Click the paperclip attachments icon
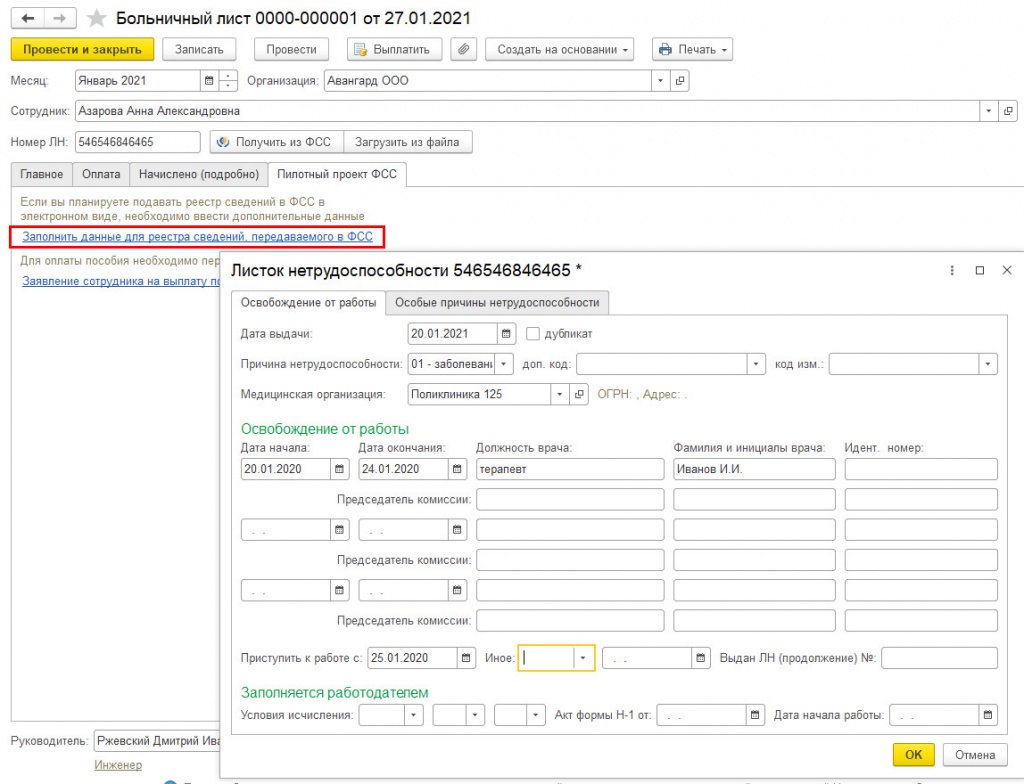Viewport: 1024px width, 784px height. click(463, 49)
